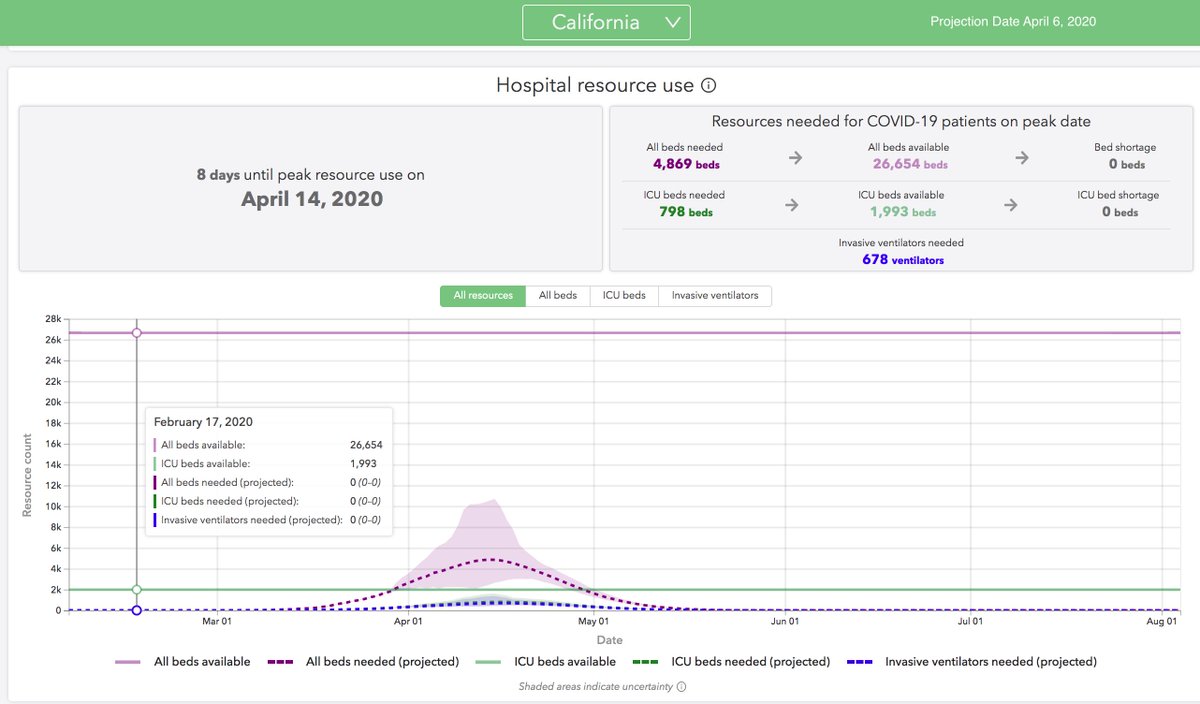Click the April 14, 2020 peak date text
Screen dimensions: 1200x704
pyautogui.click(x=312, y=198)
